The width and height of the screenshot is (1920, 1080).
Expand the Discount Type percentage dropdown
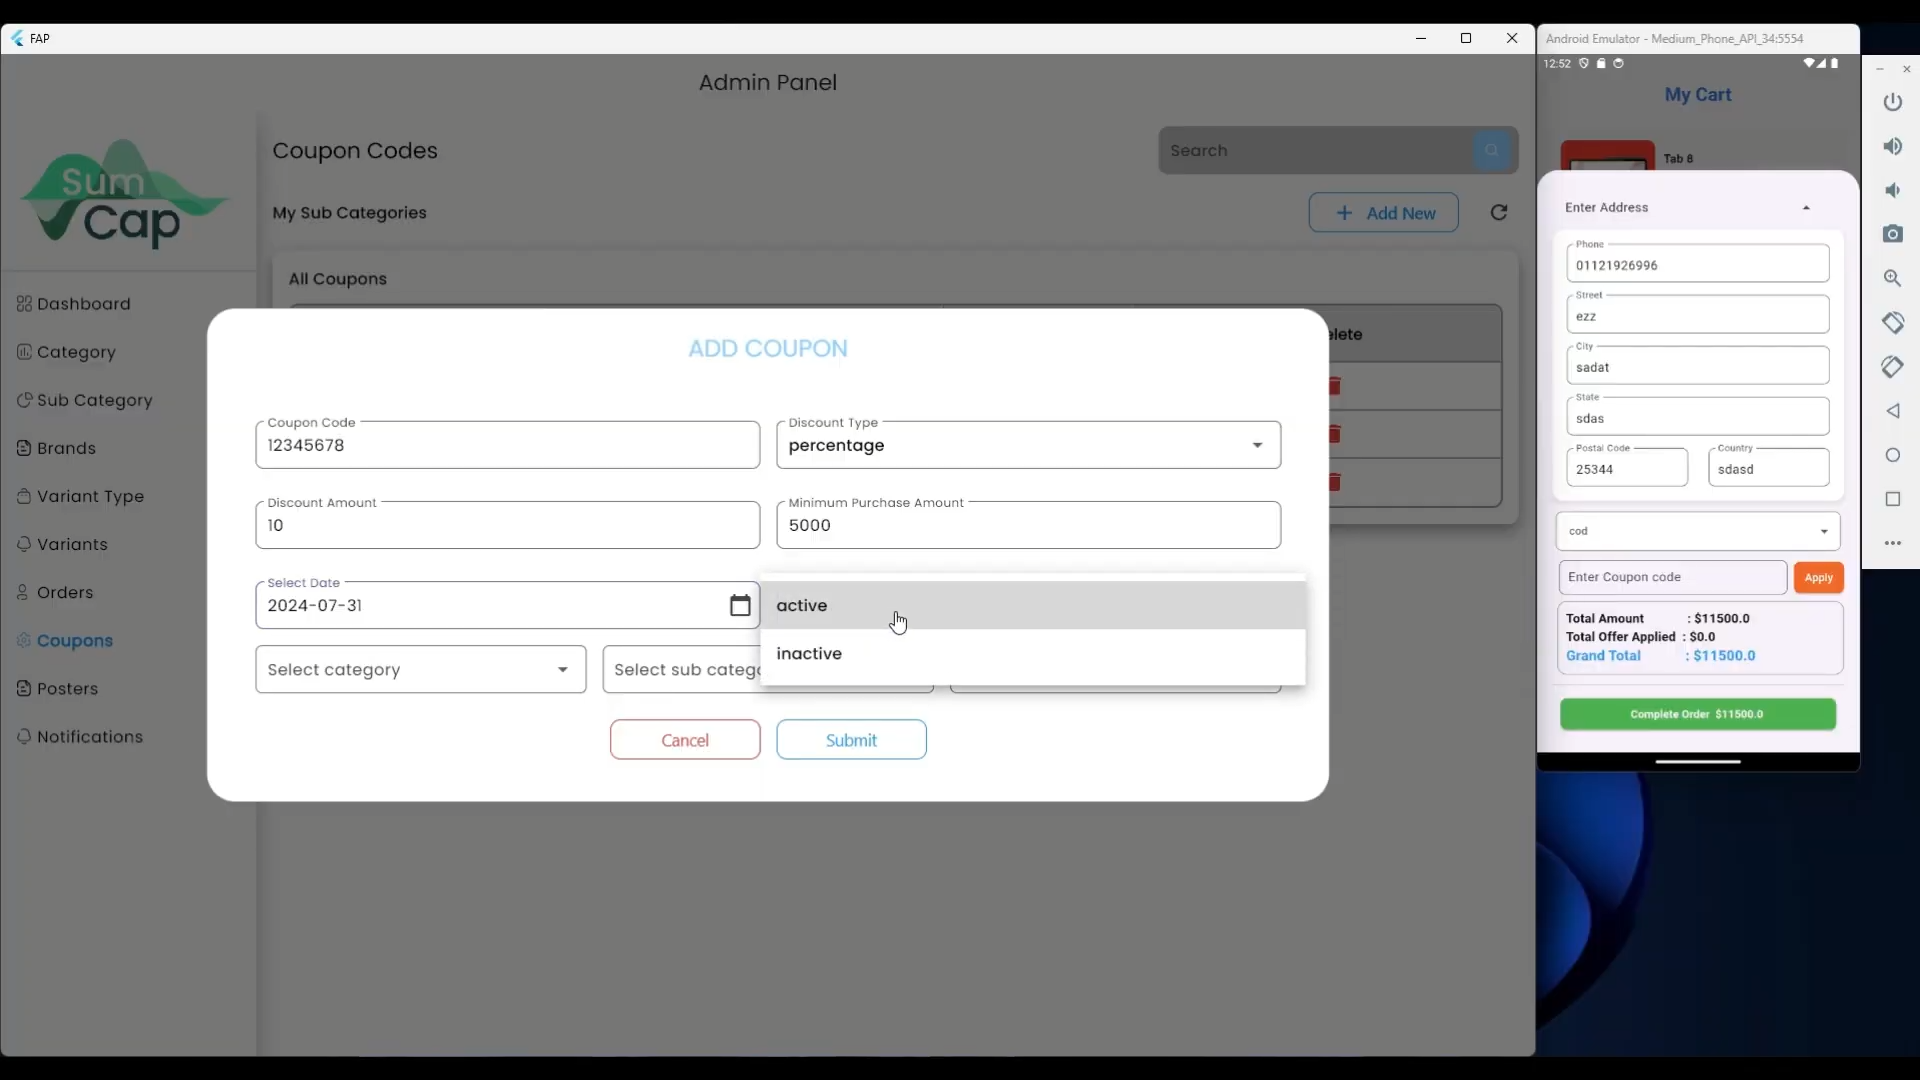pos(1258,446)
